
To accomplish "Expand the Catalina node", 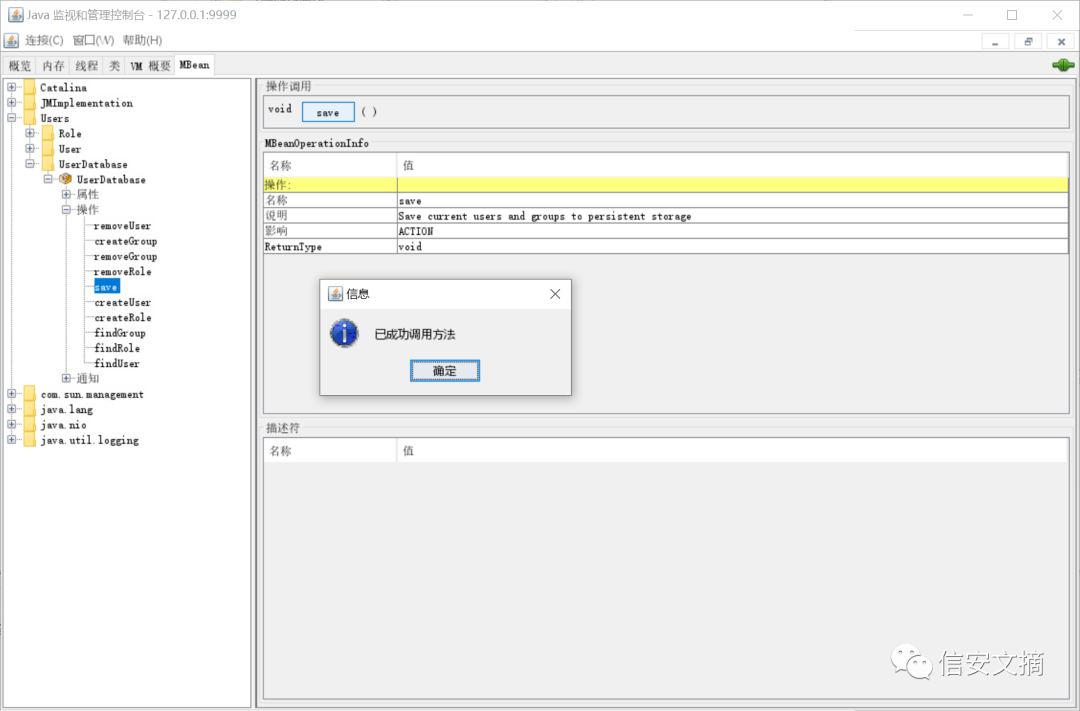I will [x=12, y=87].
